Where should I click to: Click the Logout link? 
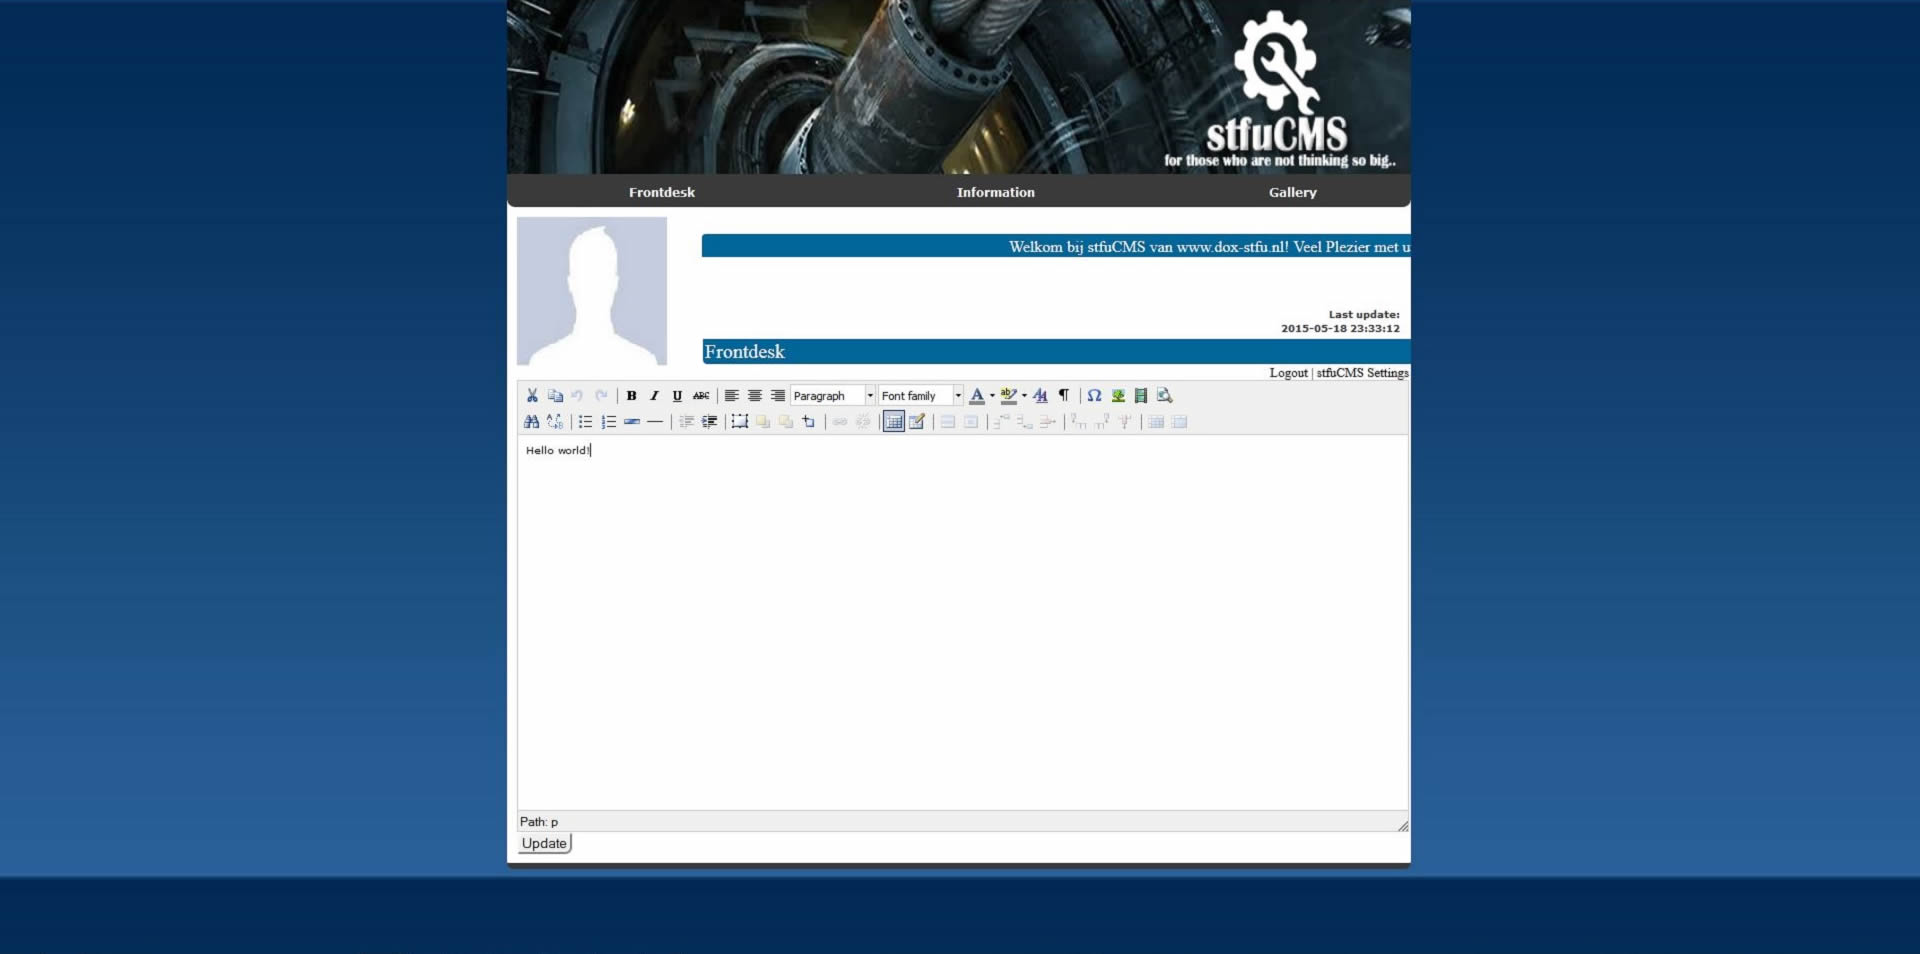click(x=1288, y=373)
